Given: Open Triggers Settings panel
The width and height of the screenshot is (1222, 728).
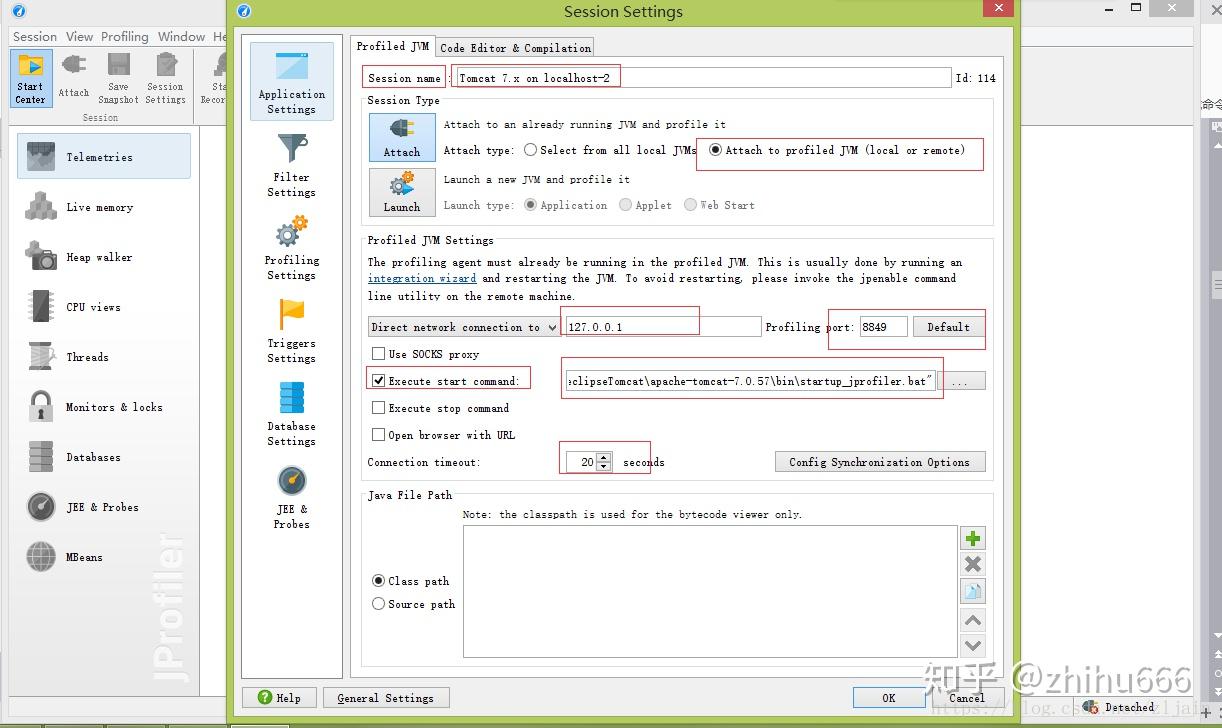Looking at the screenshot, I should pos(291,330).
